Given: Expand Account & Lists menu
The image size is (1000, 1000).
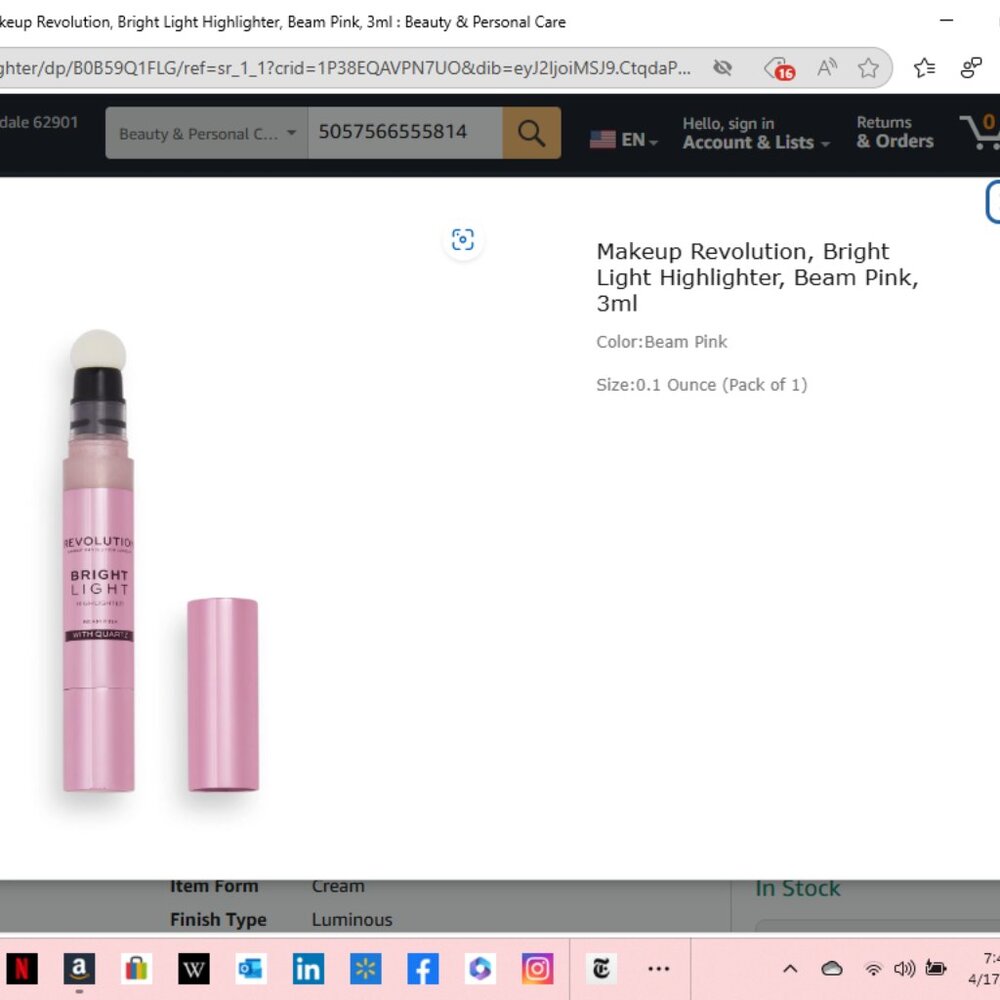Looking at the screenshot, I should 756,133.
